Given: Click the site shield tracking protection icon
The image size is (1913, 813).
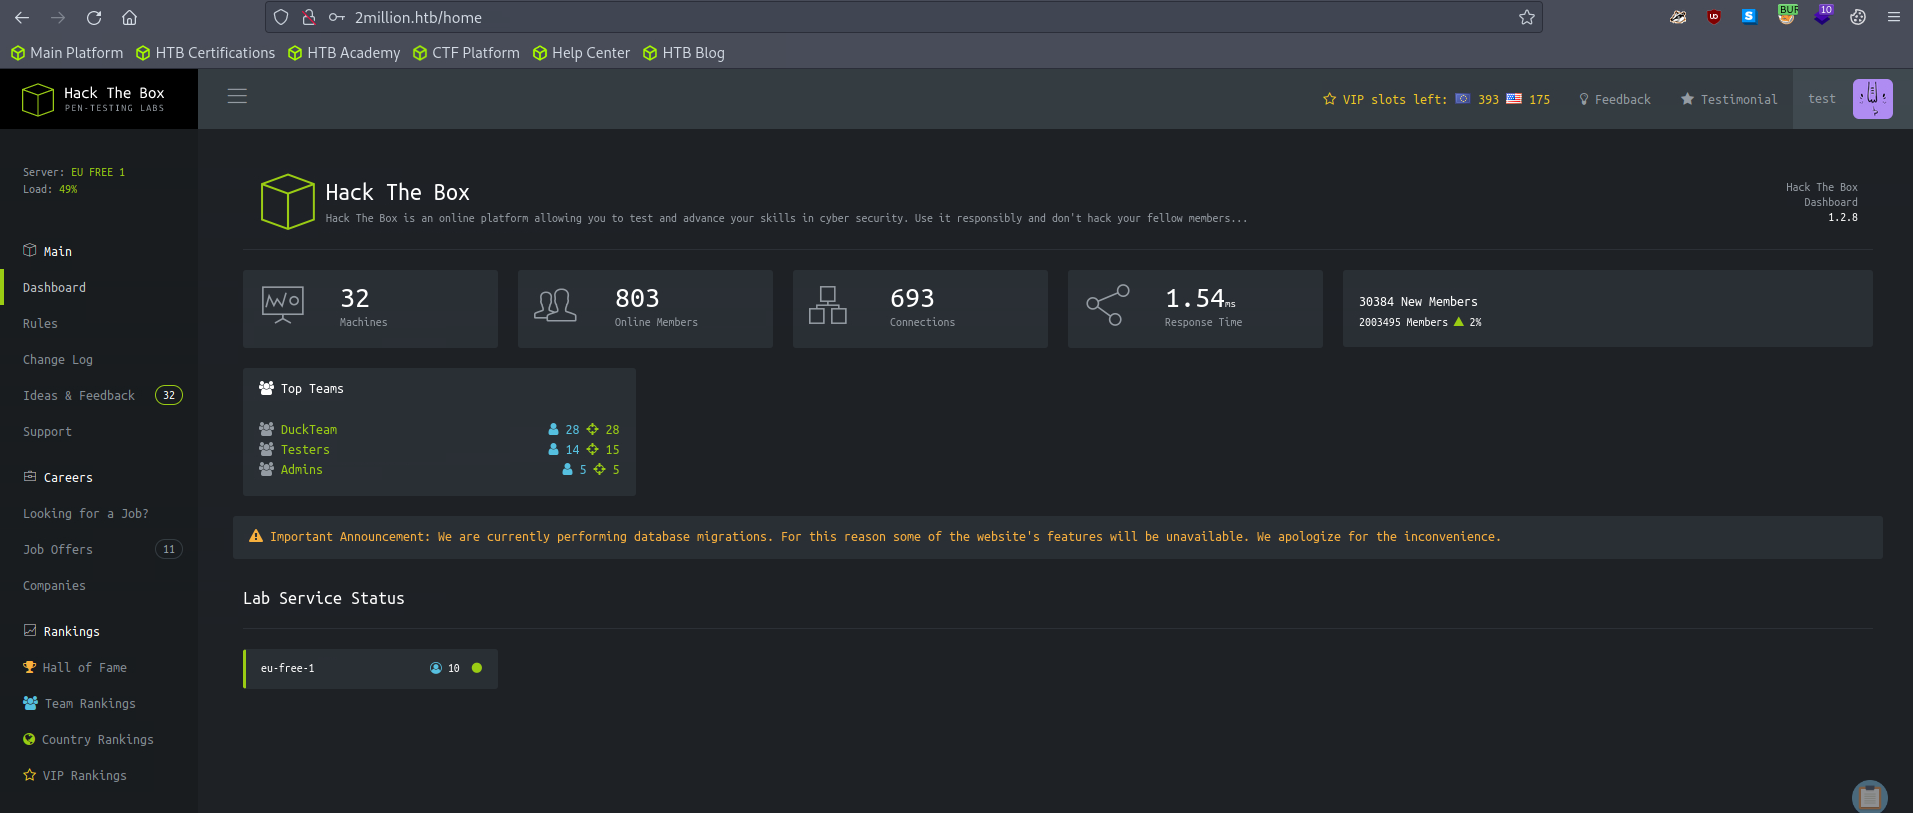Looking at the screenshot, I should (x=281, y=17).
